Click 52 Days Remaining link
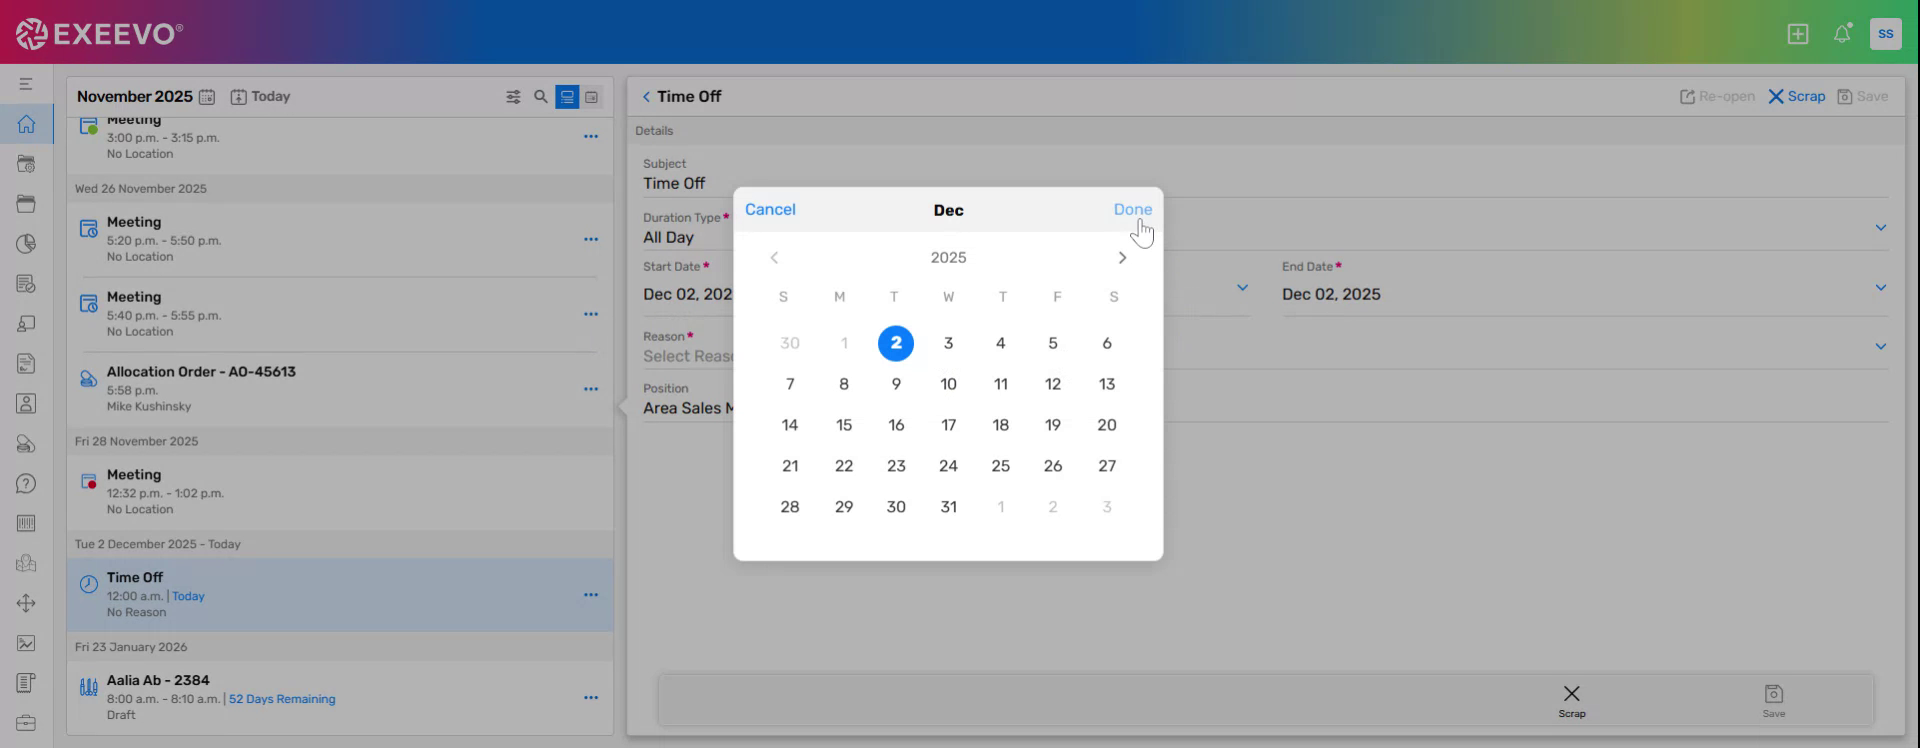Image resolution: width=1920 pixels, height=748 pixels. click(x=282, y=699)
